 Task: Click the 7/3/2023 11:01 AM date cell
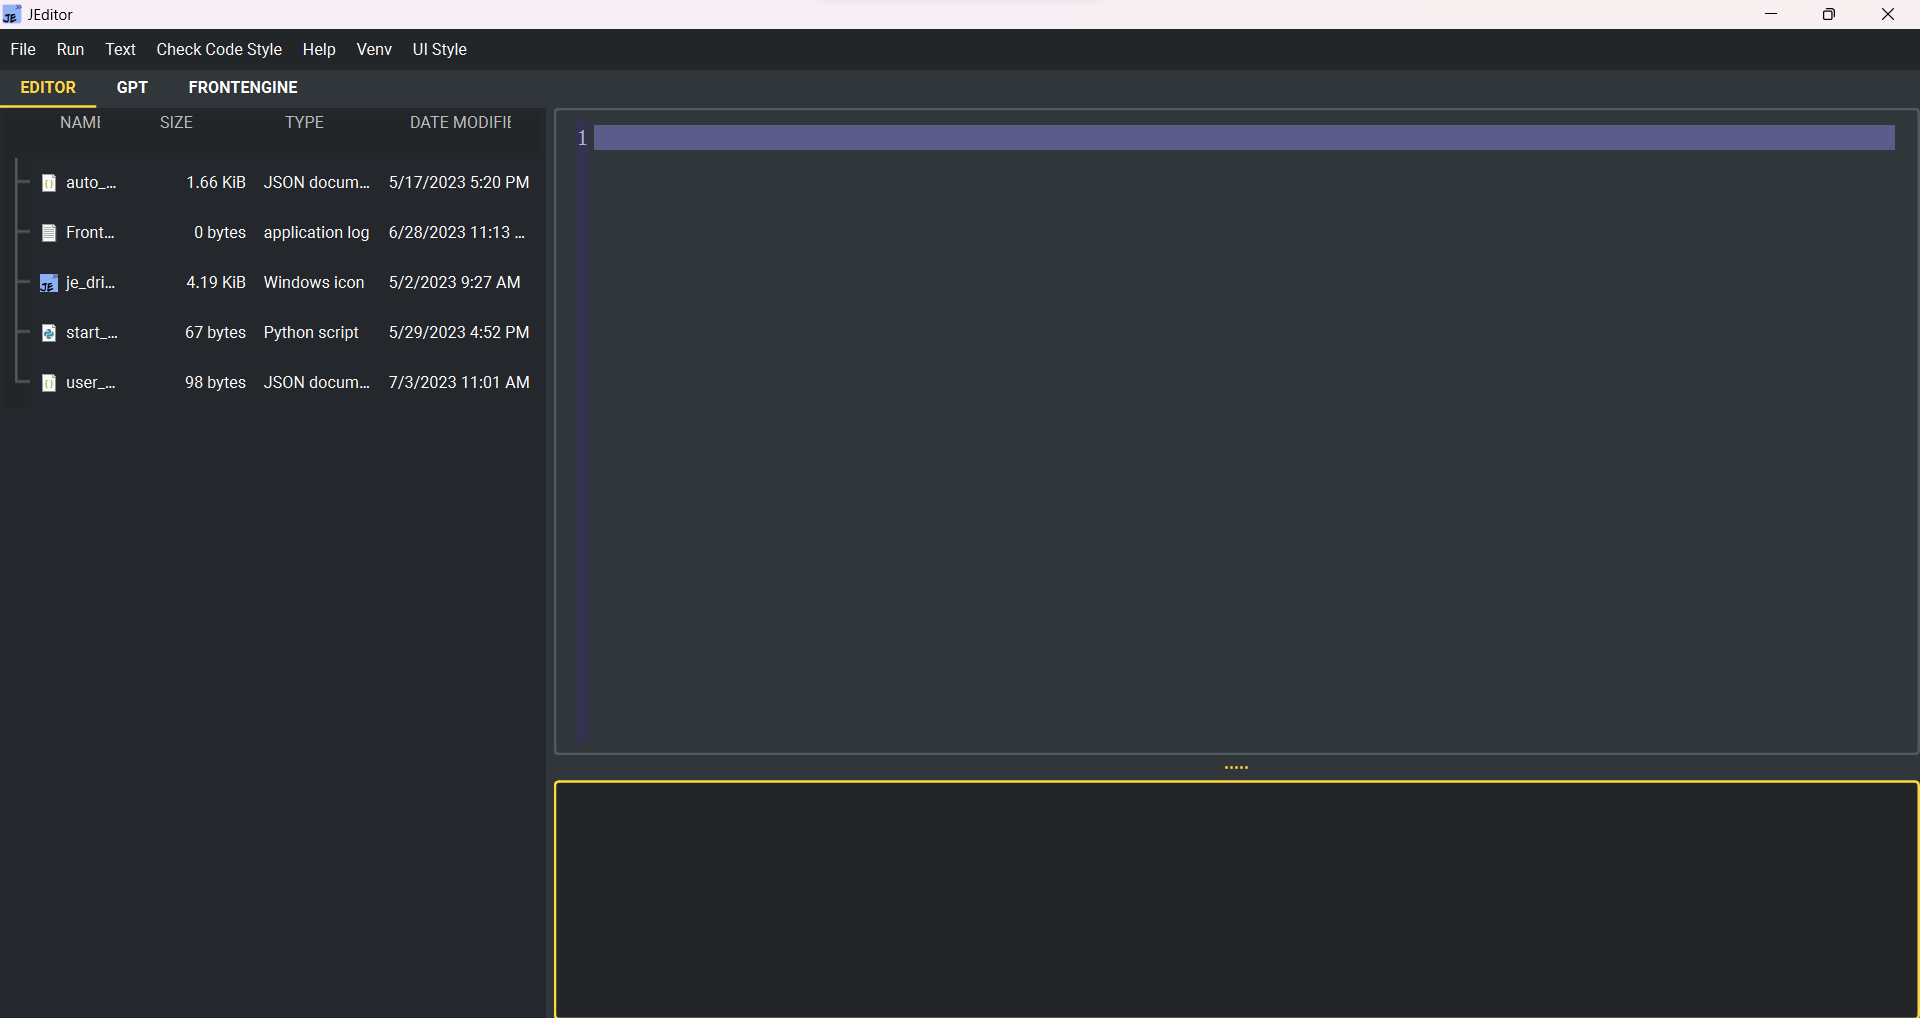[x=459, y=382]
